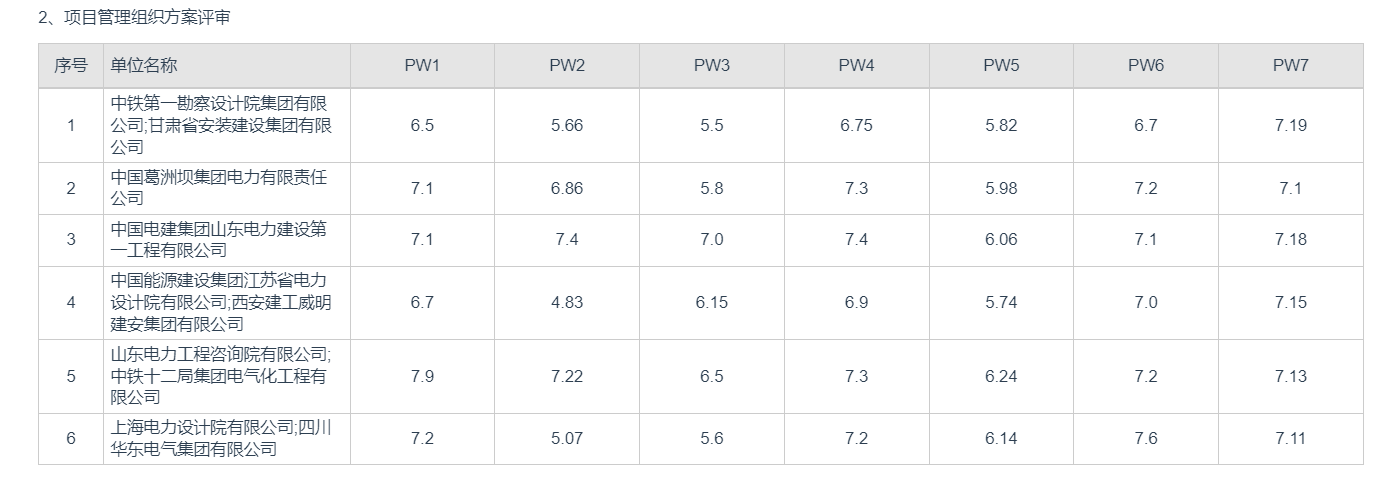Click the 中国能源建设集团江苏省电力设计院 cell
The height and width of the screenshot is (480, 1400).
click(219, 302)
